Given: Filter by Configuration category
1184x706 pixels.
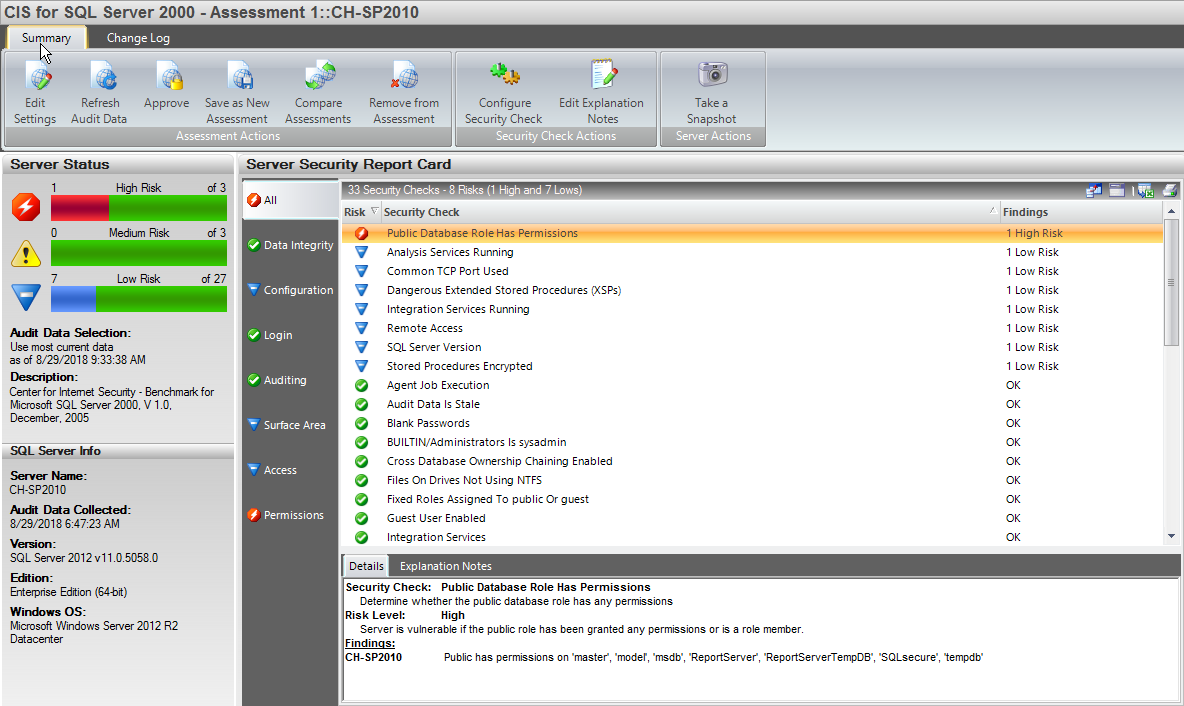Looking at the screenshot, I should 291,290.
